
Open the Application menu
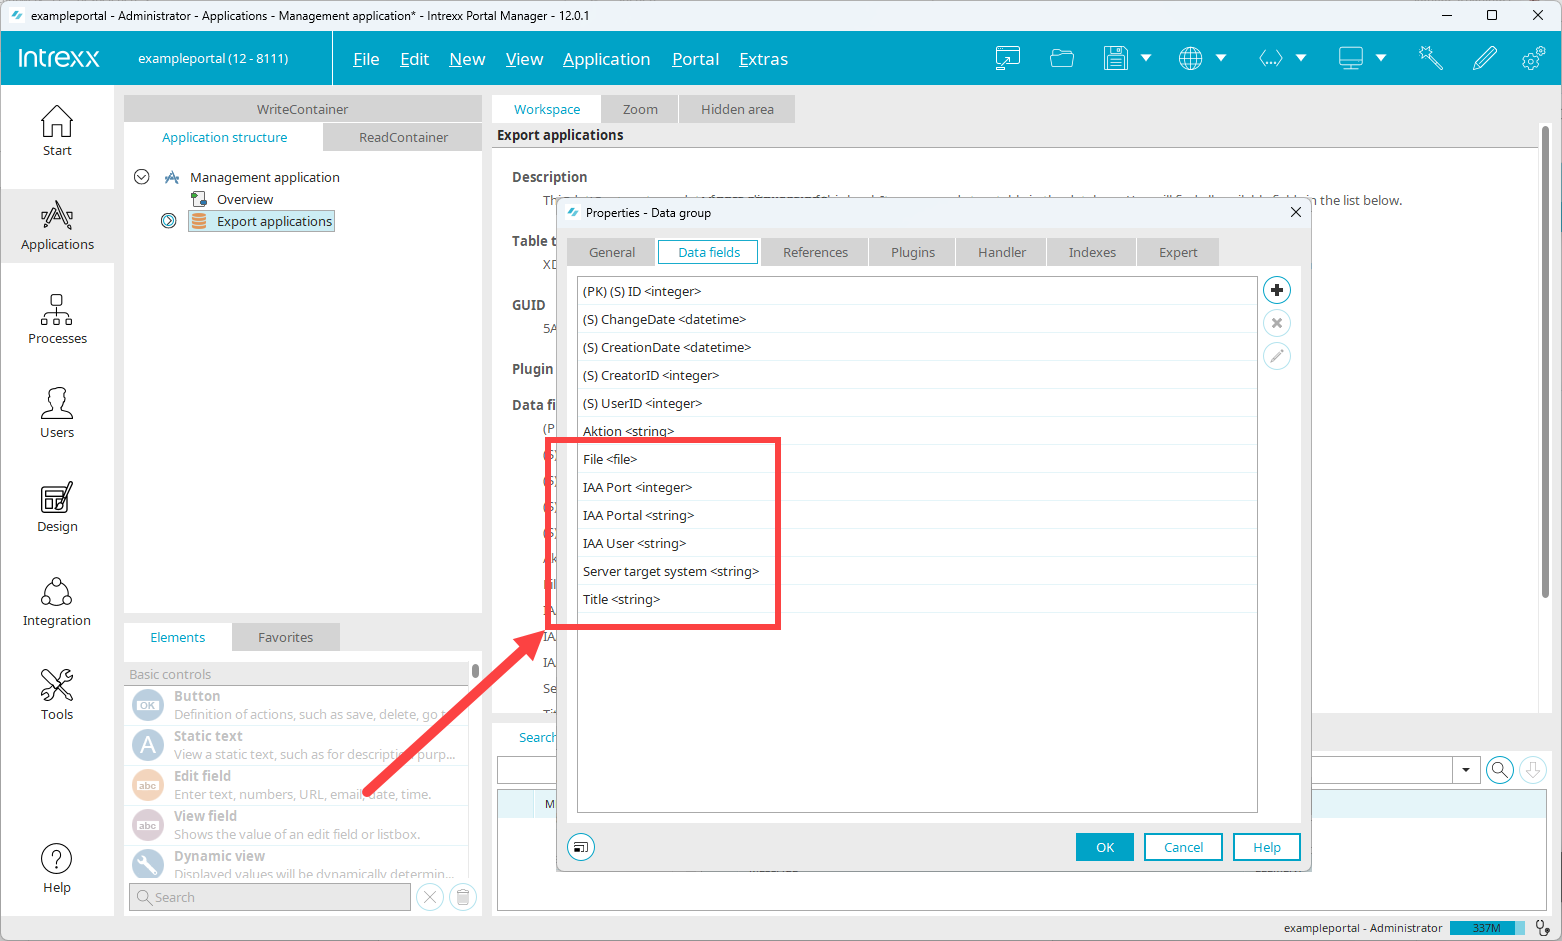point(606,59)
